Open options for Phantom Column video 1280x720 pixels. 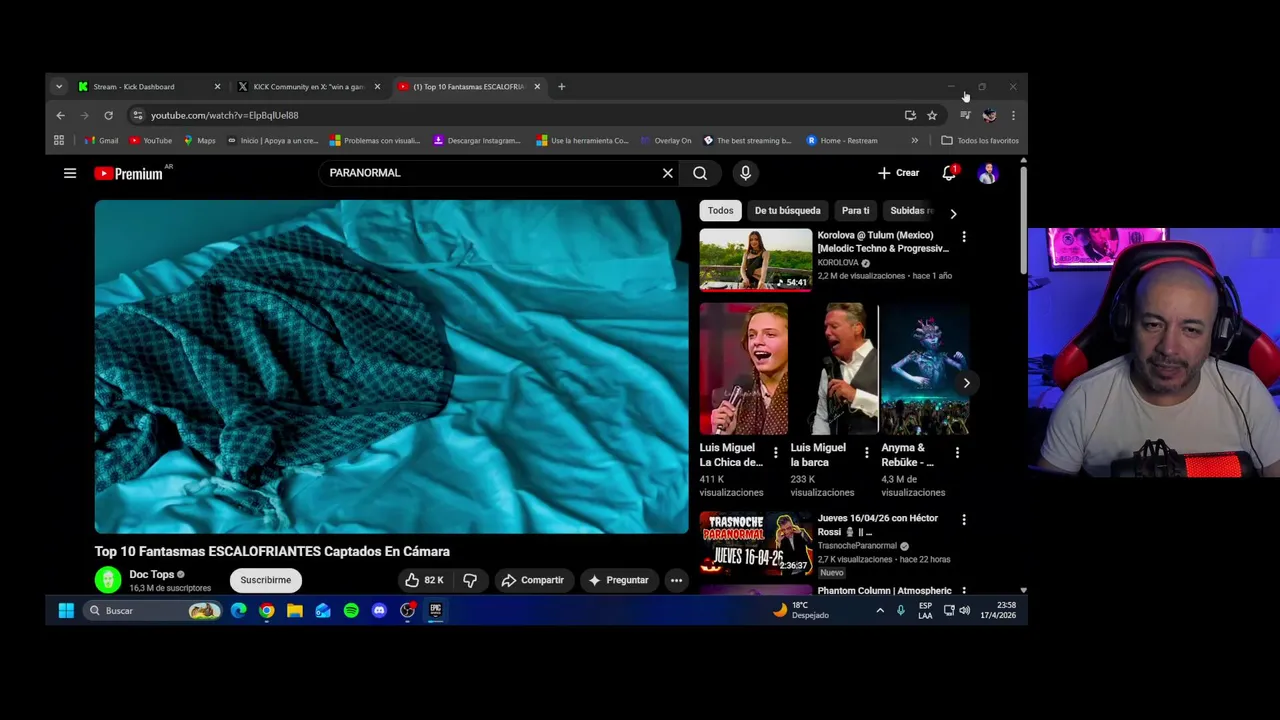tap(964, 592)
